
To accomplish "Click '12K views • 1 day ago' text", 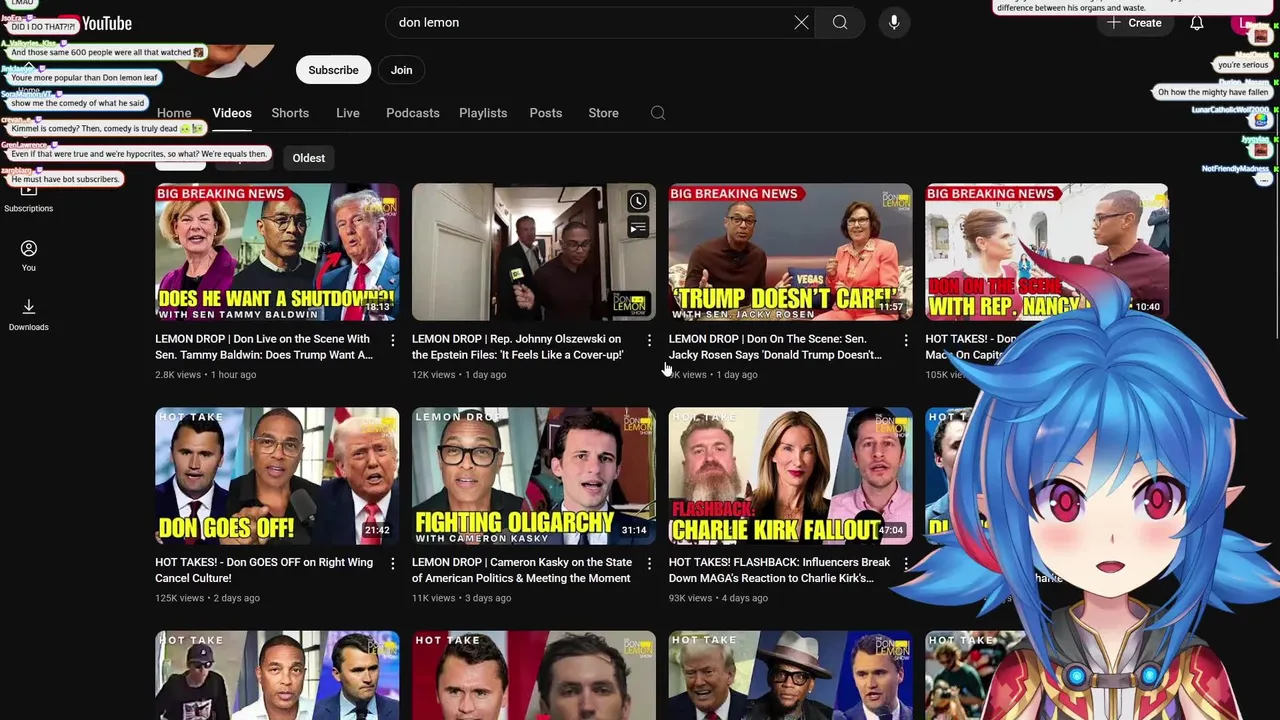I will coord(459,375).
